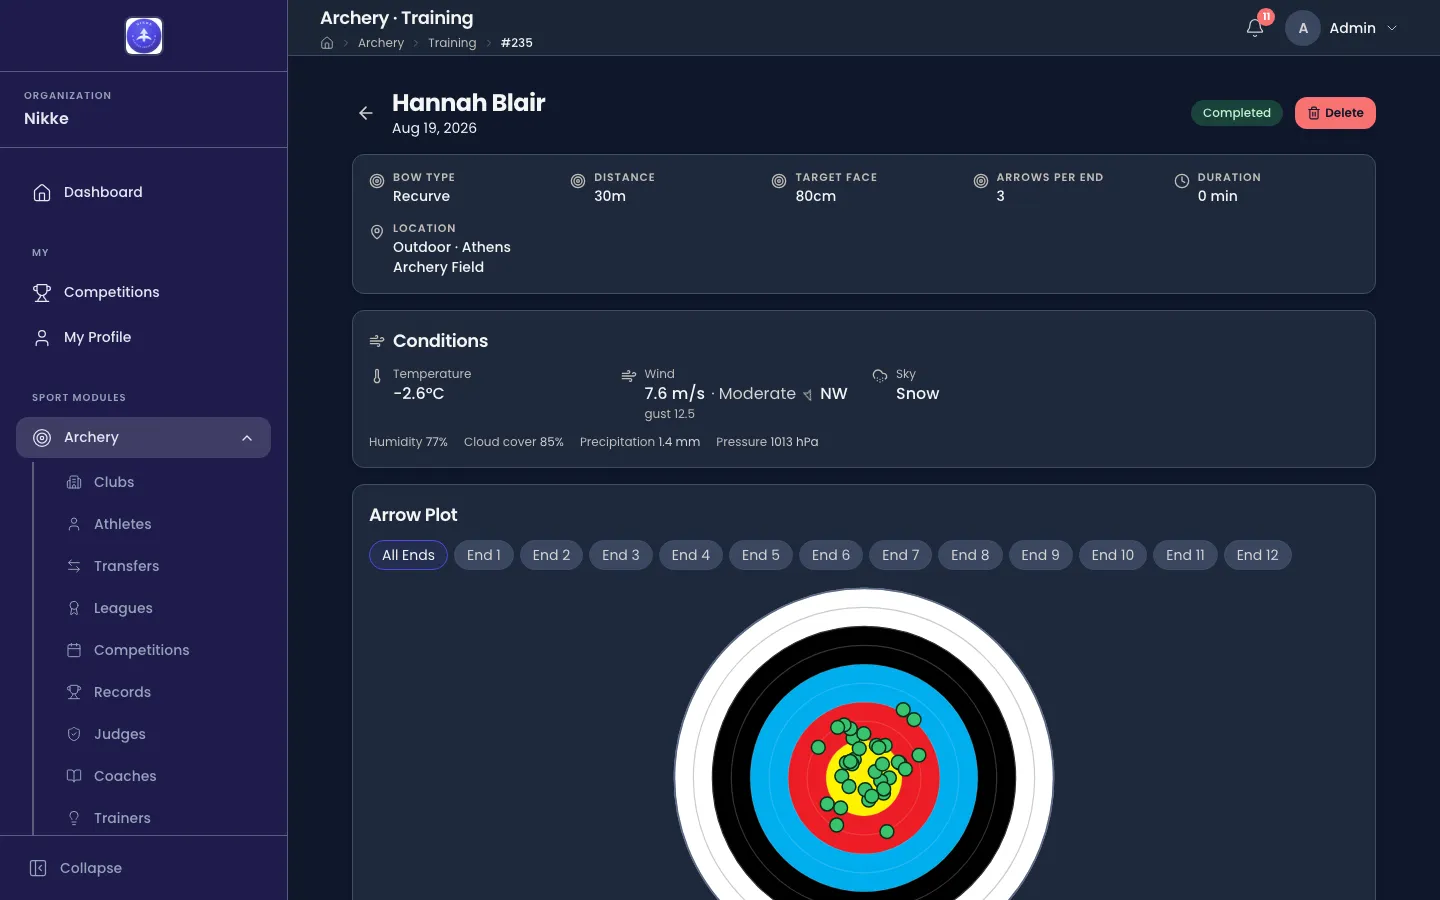Click the #235 breadcrumb entry
1440x900 pixels.
[516, 43]
